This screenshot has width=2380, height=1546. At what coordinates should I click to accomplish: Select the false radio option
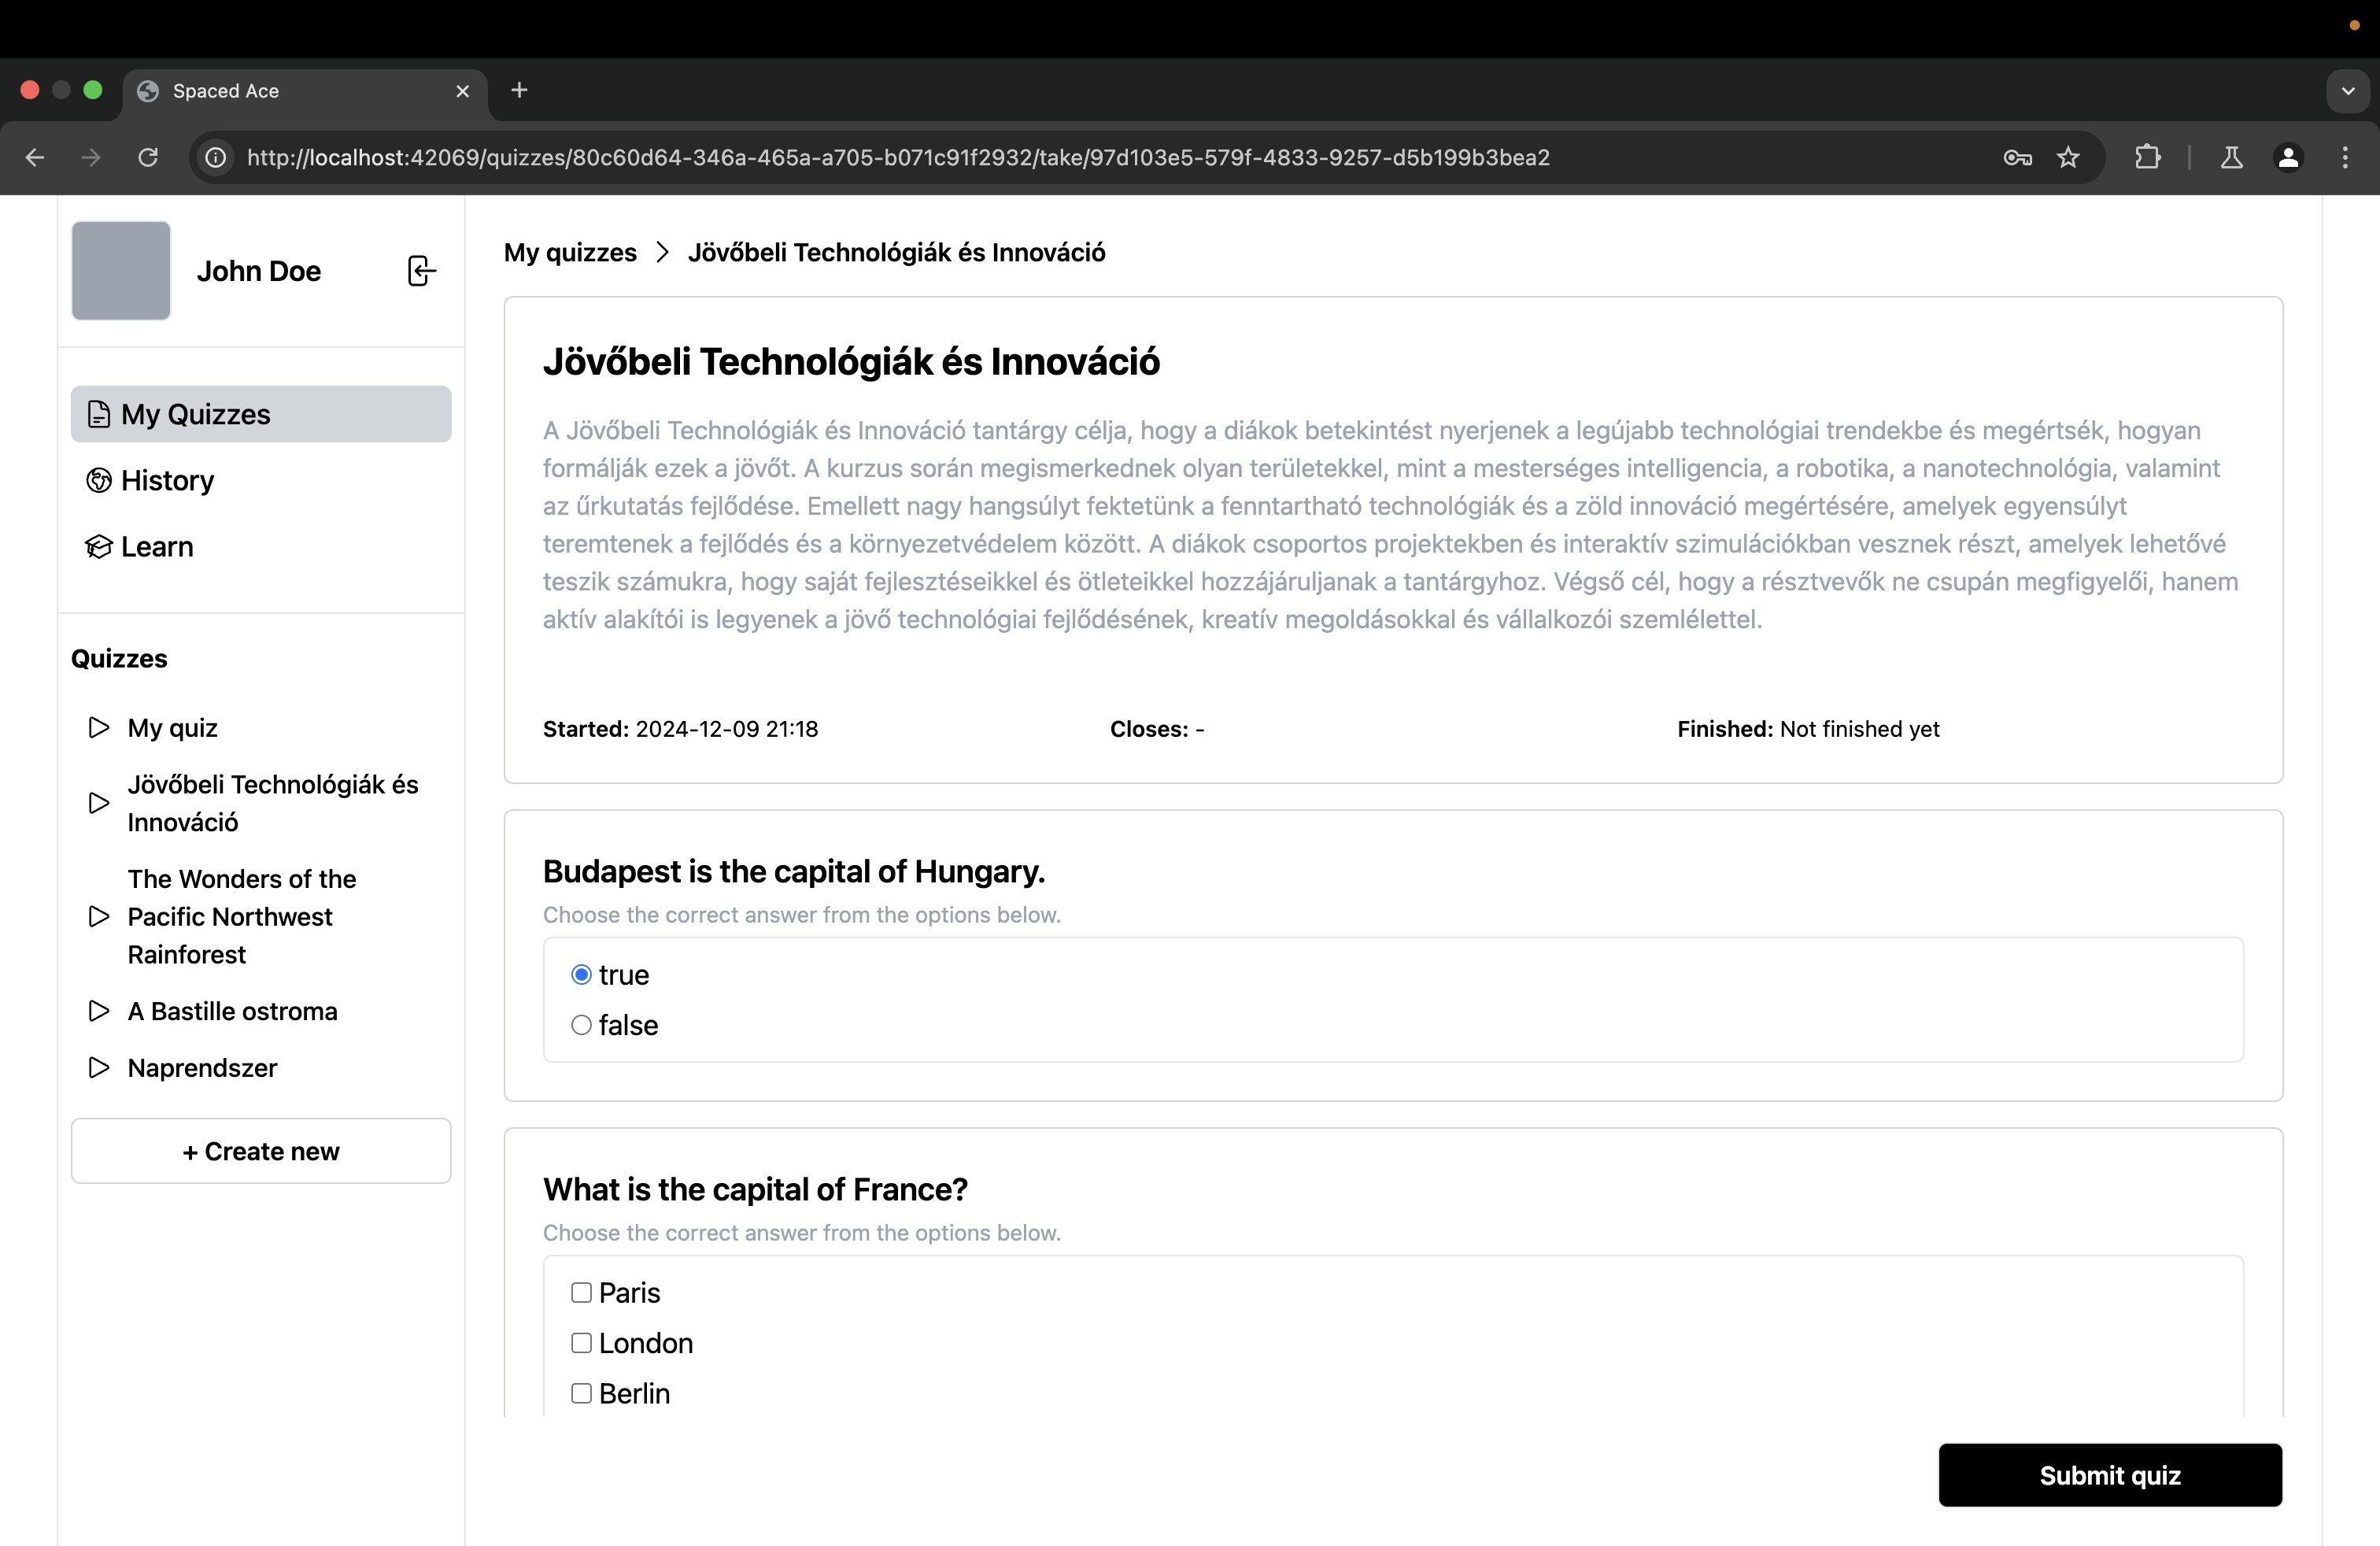pos(581,1025)
